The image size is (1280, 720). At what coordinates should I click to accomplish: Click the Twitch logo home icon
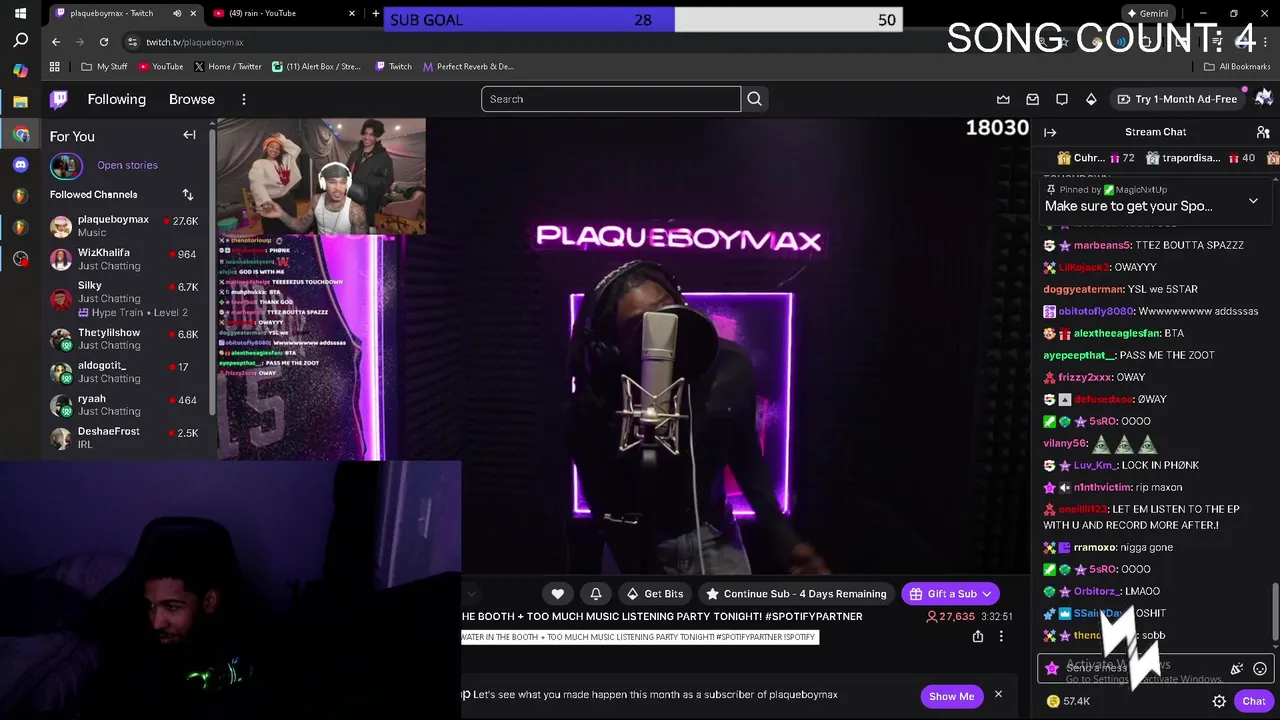pos(59,99)
